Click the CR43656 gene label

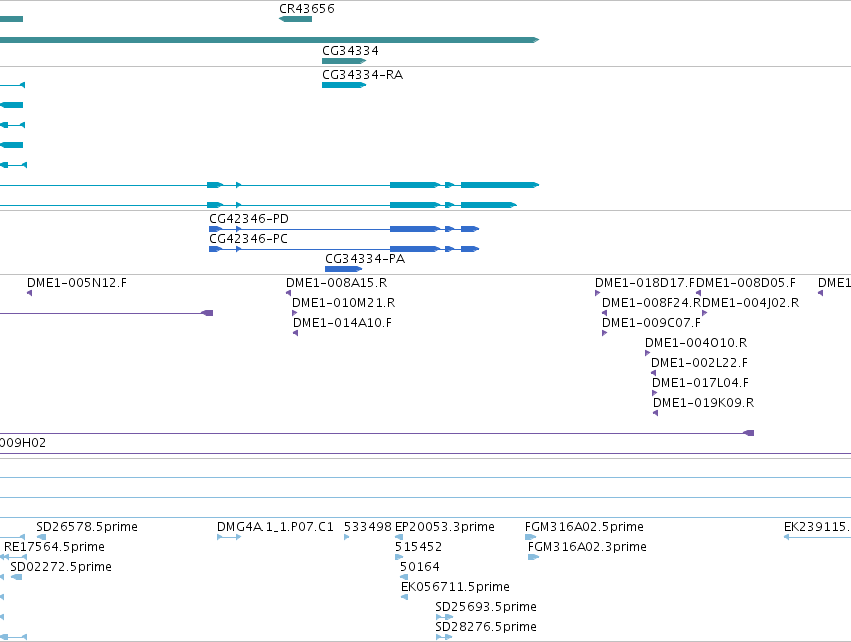coord(307,9)
